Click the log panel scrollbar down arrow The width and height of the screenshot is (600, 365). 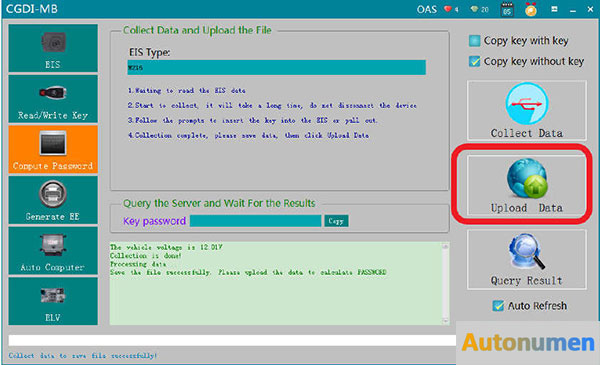click(x=445, y=321)
